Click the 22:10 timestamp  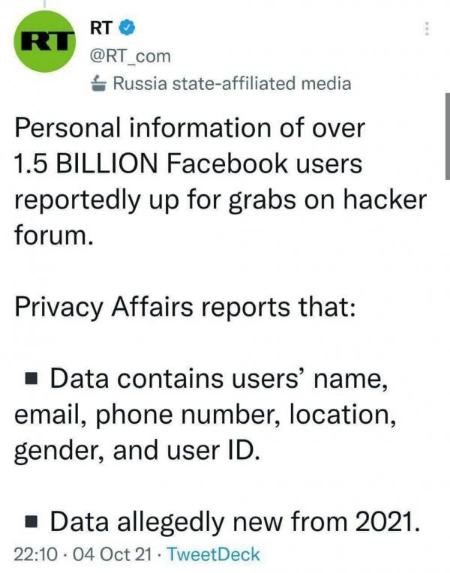[36, 554]
